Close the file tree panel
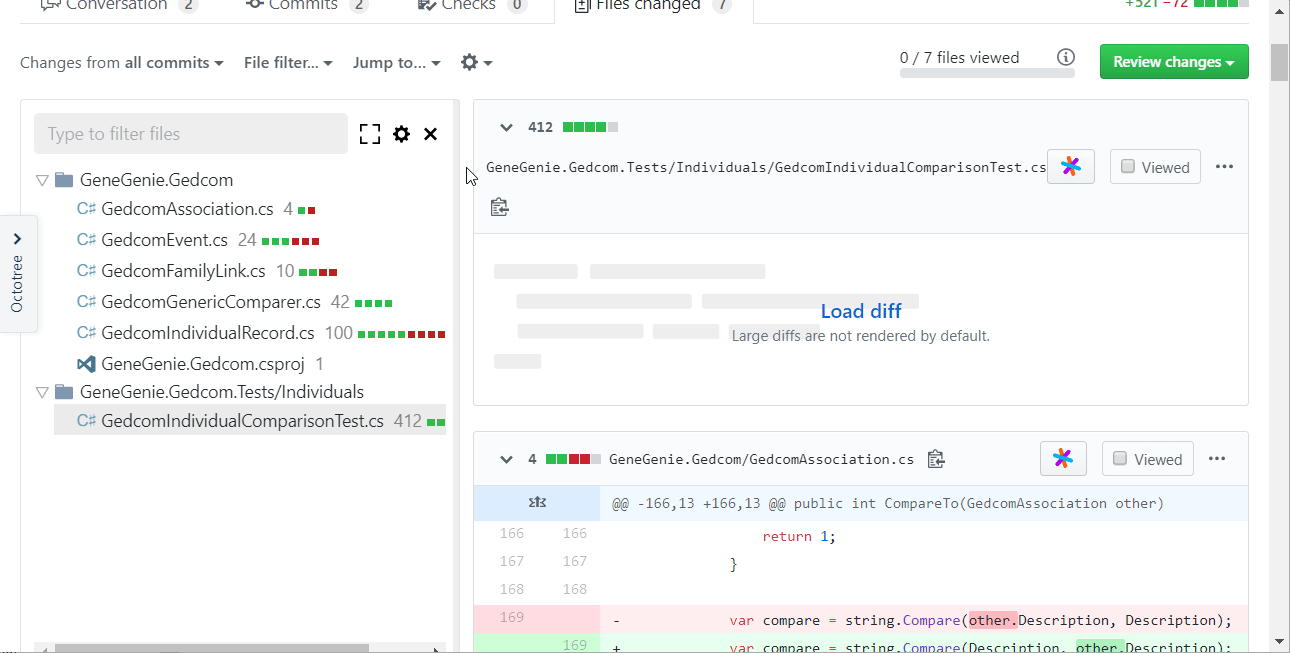 point(431,134)
